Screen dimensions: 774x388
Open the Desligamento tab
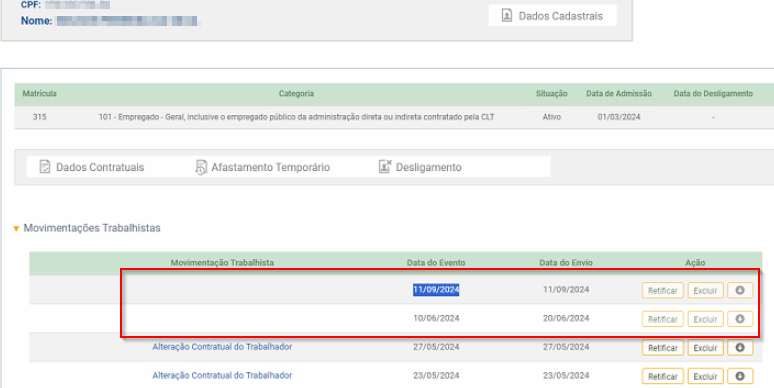(x=420, y=167)
